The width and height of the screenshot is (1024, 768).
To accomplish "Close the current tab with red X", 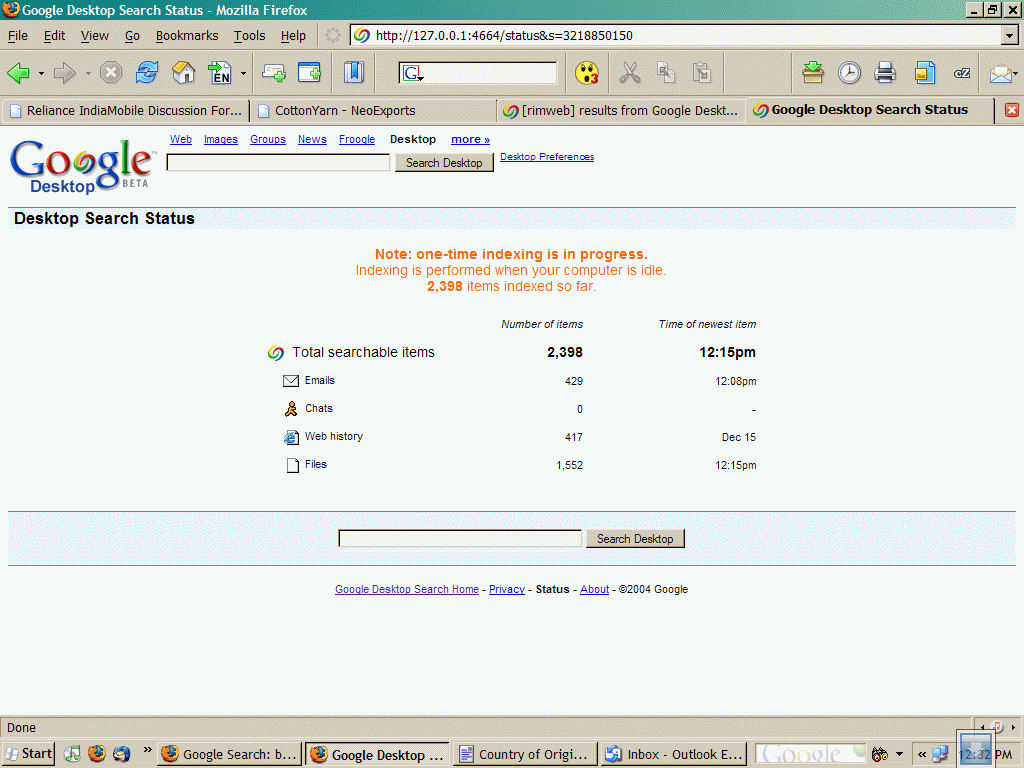I will (x=1012, y=110).
